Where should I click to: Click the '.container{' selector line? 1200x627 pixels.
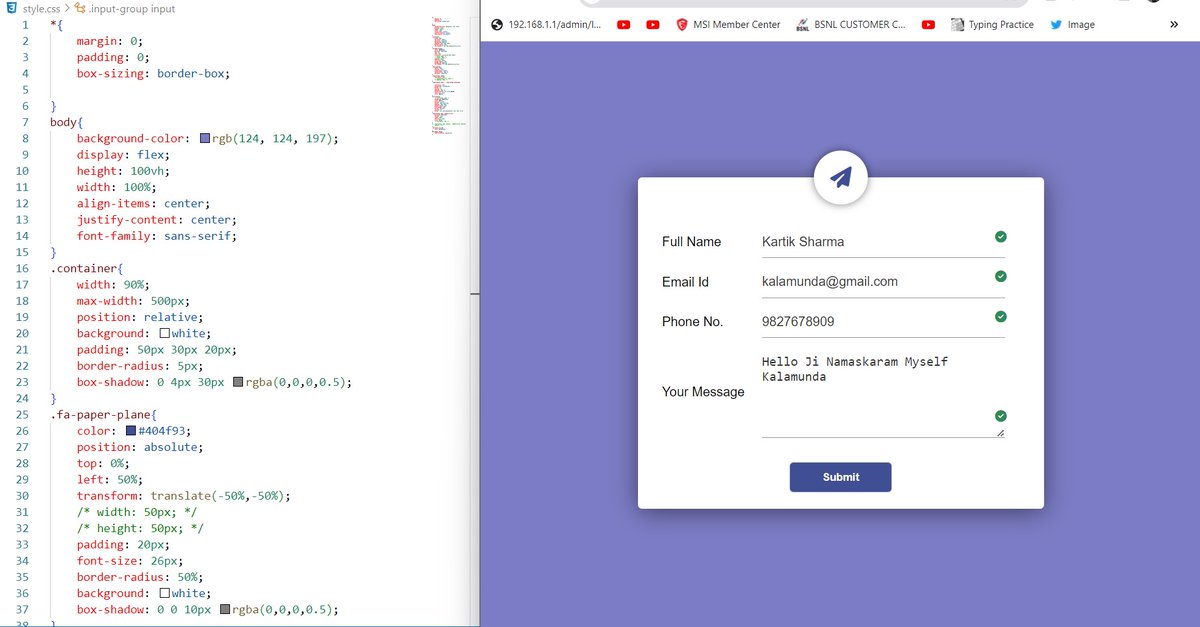(x=87, y=268)
